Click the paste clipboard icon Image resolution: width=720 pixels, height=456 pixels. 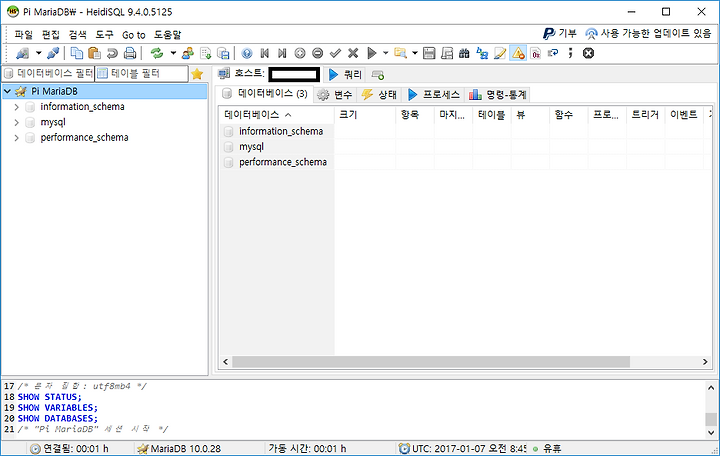click(94, 53)
